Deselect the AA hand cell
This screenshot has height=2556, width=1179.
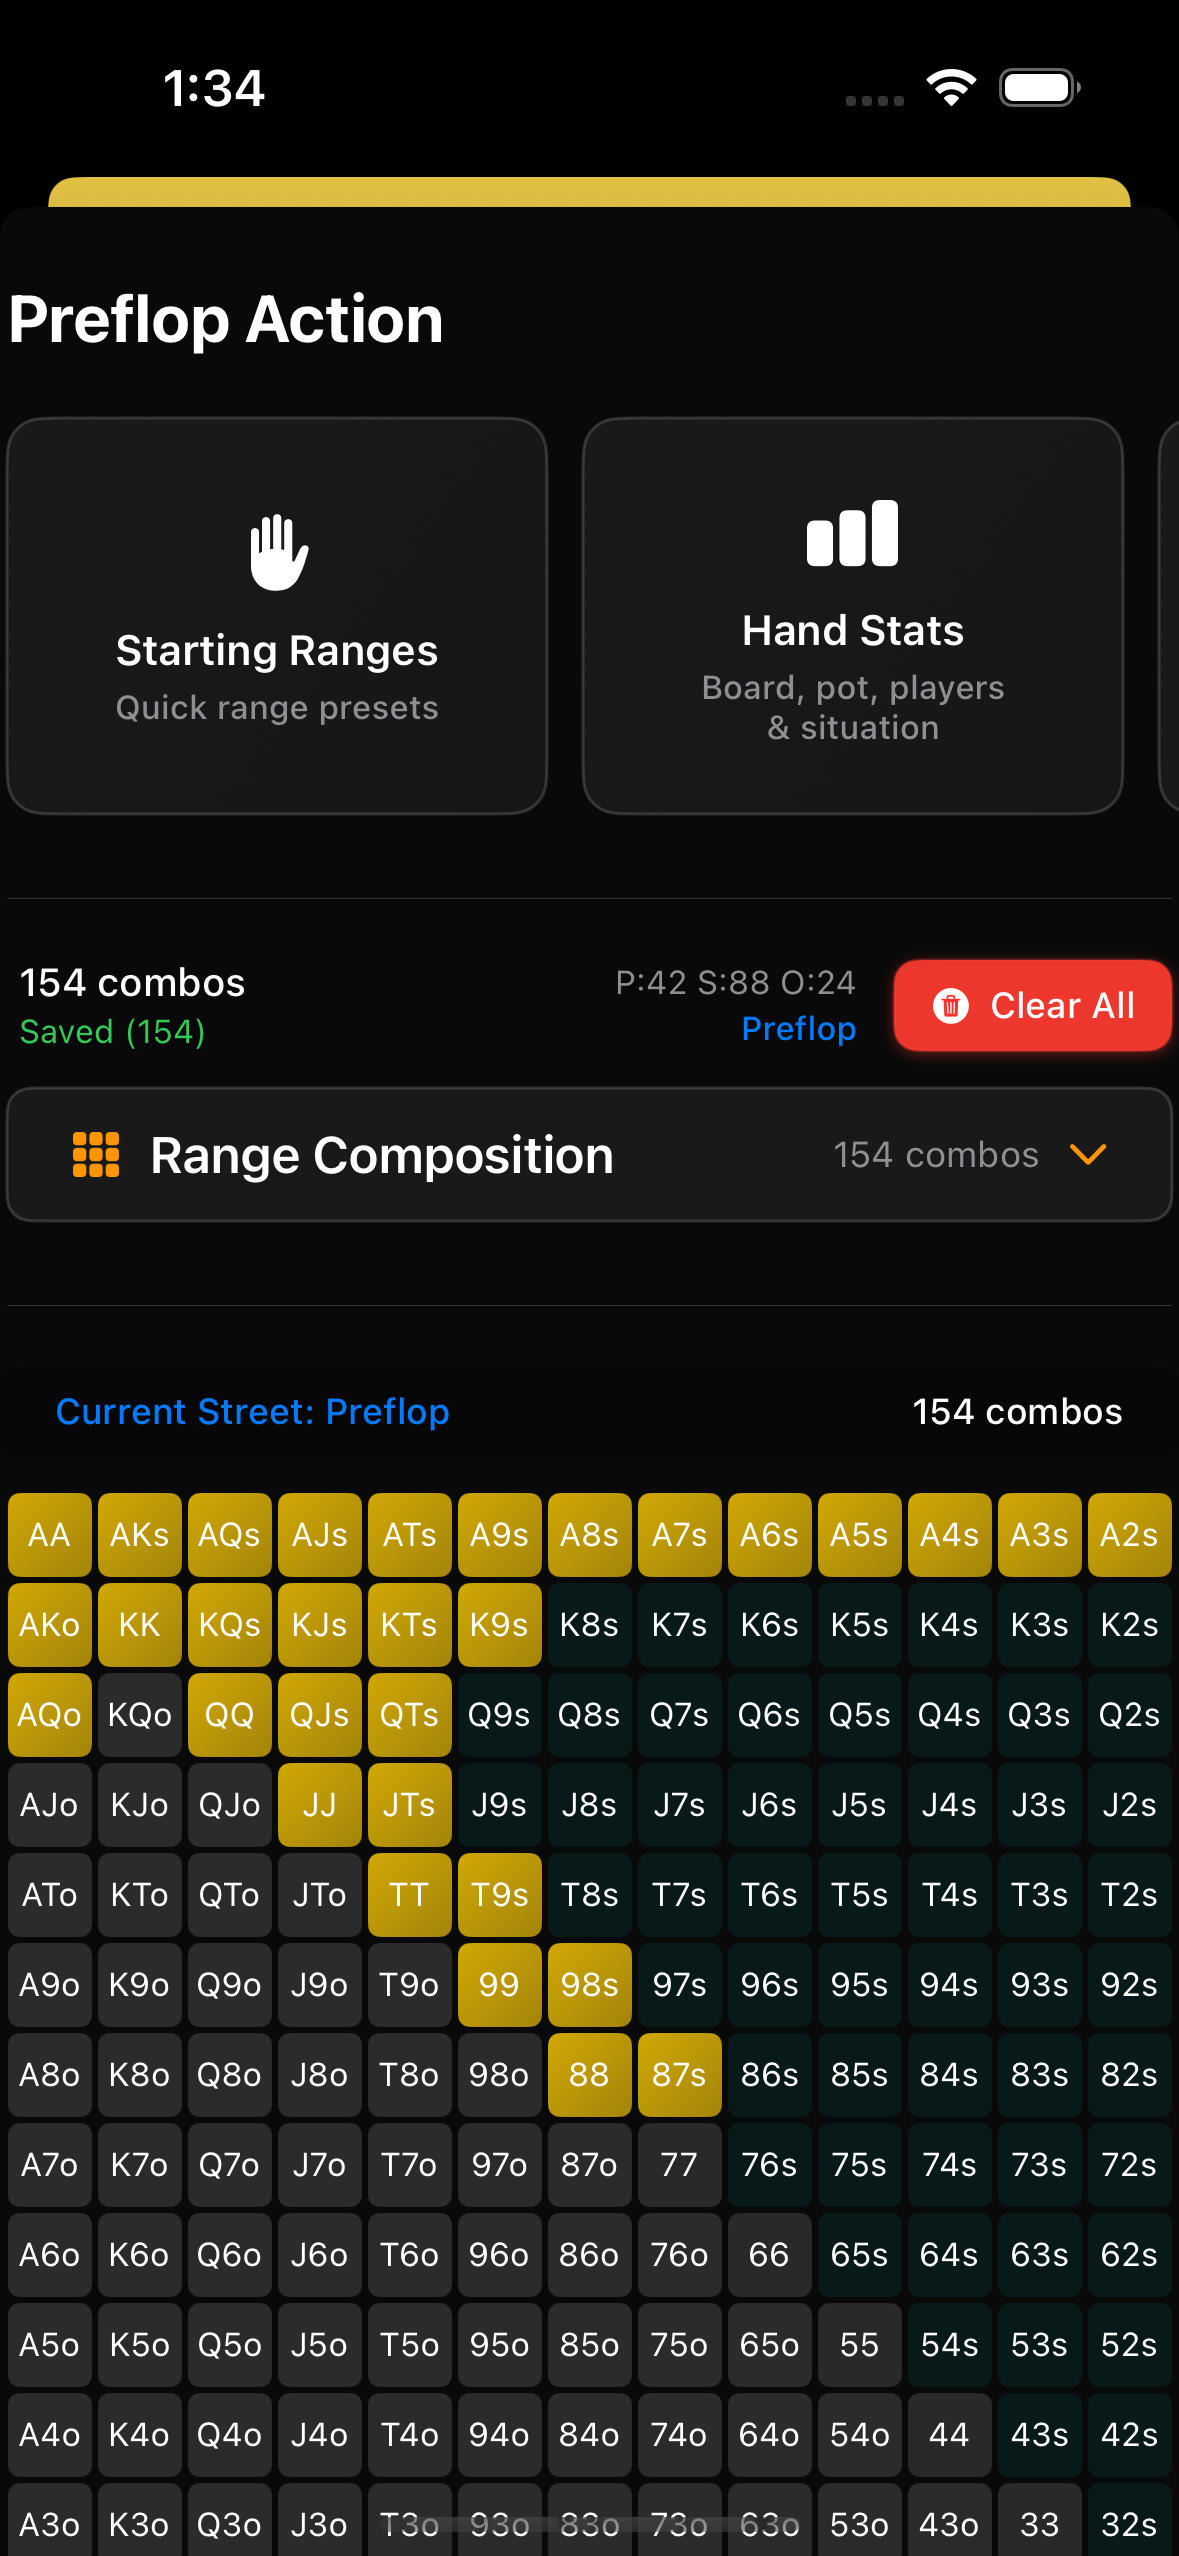pyautogui.click(x=50, y=1534)
